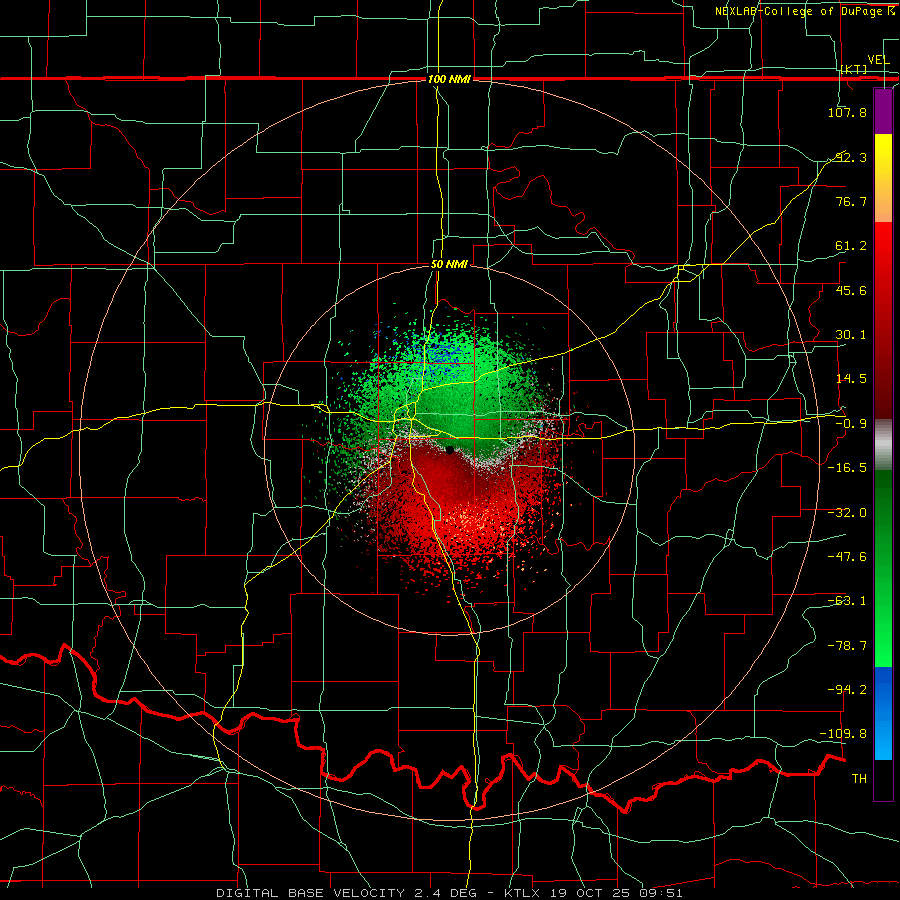900x900 pixels.
Task: Click the VEL label above the color scale
Action: (878, 60)
